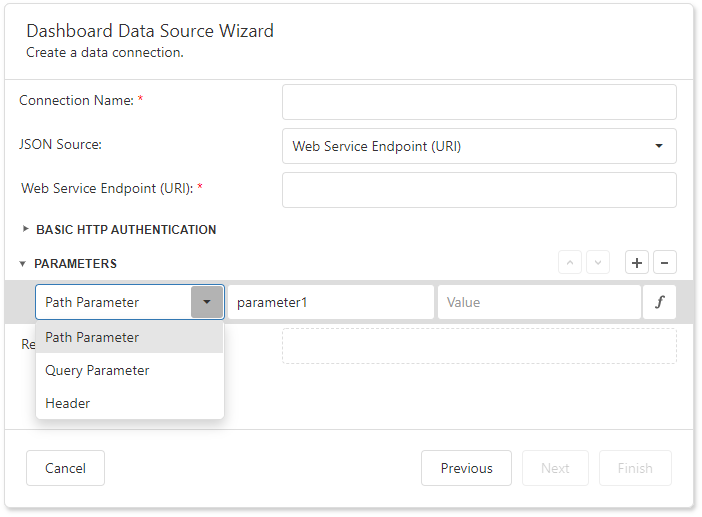
Task: Click the remove parameter minus icon
Action: pyautogui.click(x=665, y=263)
